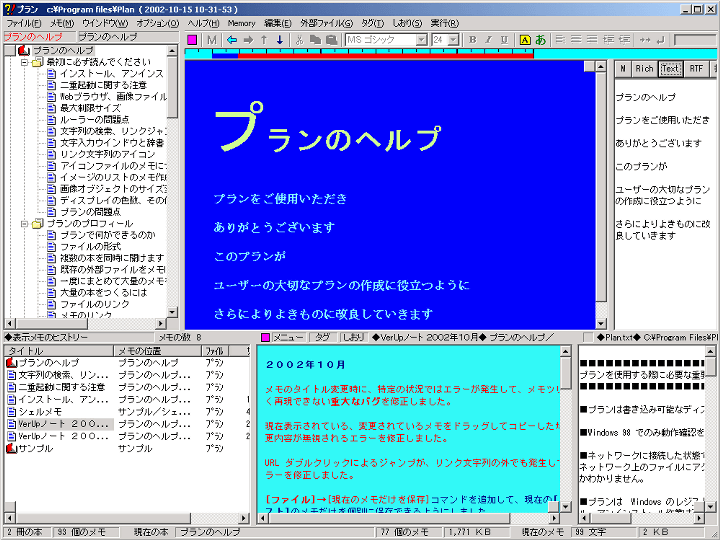This screenshot has height=540, width=720.
Task: Toggle underline formatting (U)
Action: click(504, 40)
